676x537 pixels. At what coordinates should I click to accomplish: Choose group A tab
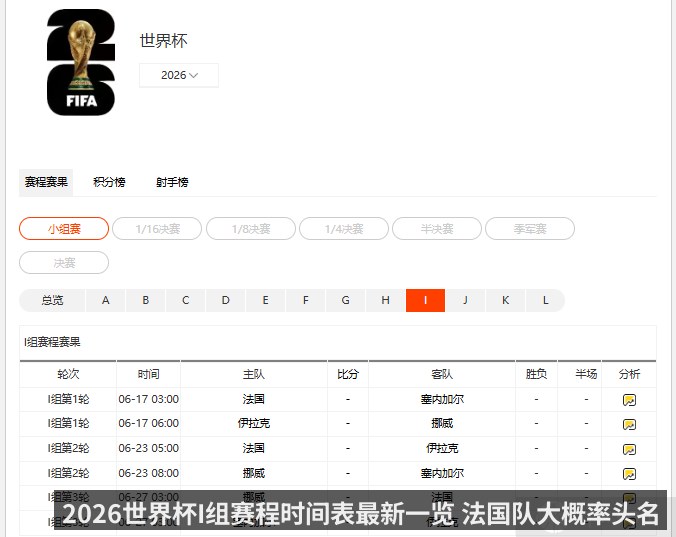[106, 300]
